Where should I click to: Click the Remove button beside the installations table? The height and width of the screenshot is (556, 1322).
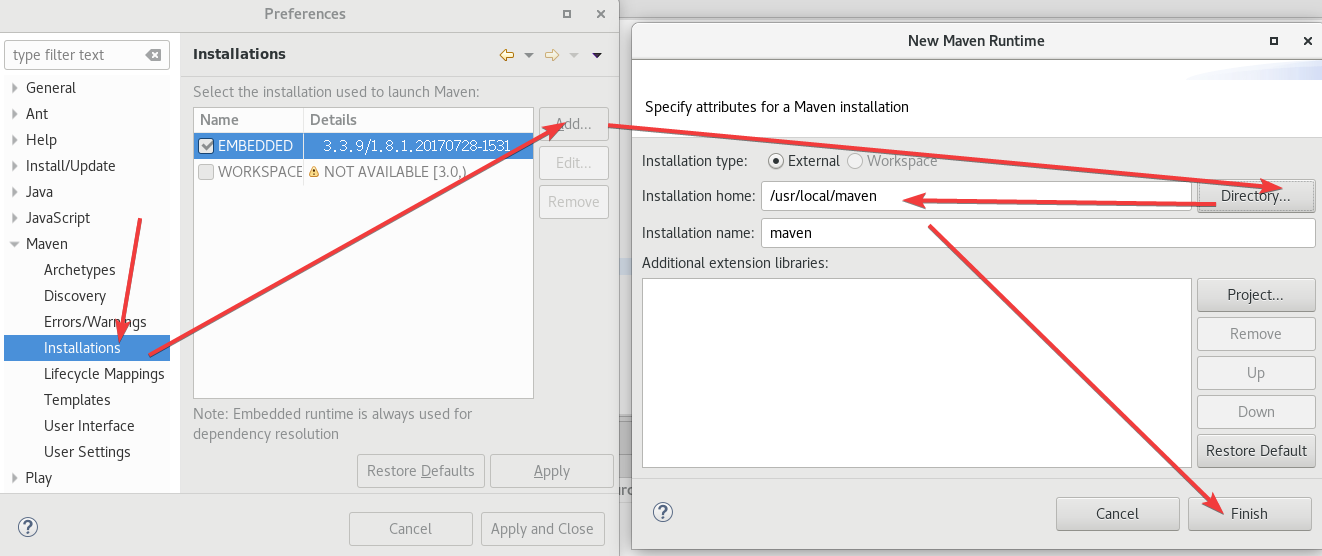pyautogui.click(x=574, y=202)
